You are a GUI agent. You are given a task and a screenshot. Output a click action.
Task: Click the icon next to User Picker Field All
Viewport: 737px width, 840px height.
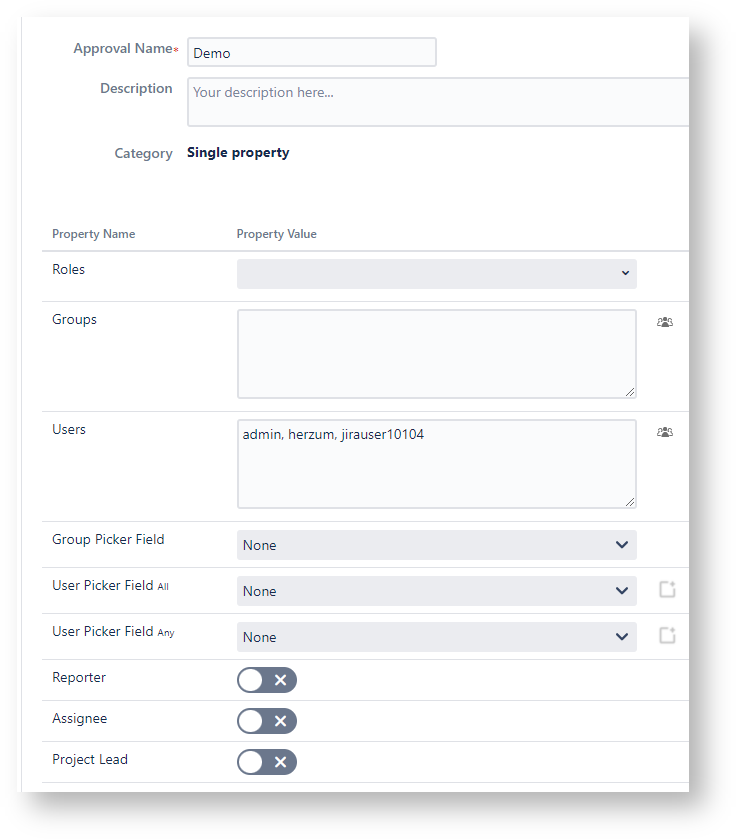pyautogui.click(x=667, y=590)
